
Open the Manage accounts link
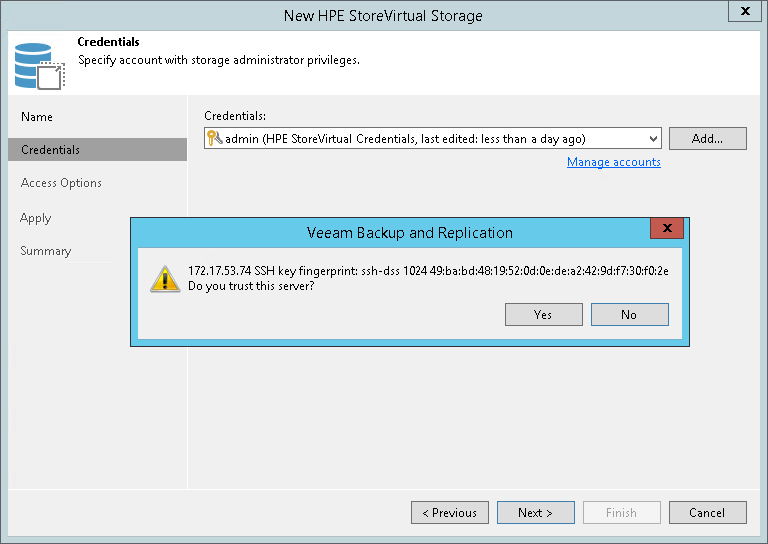613,162
